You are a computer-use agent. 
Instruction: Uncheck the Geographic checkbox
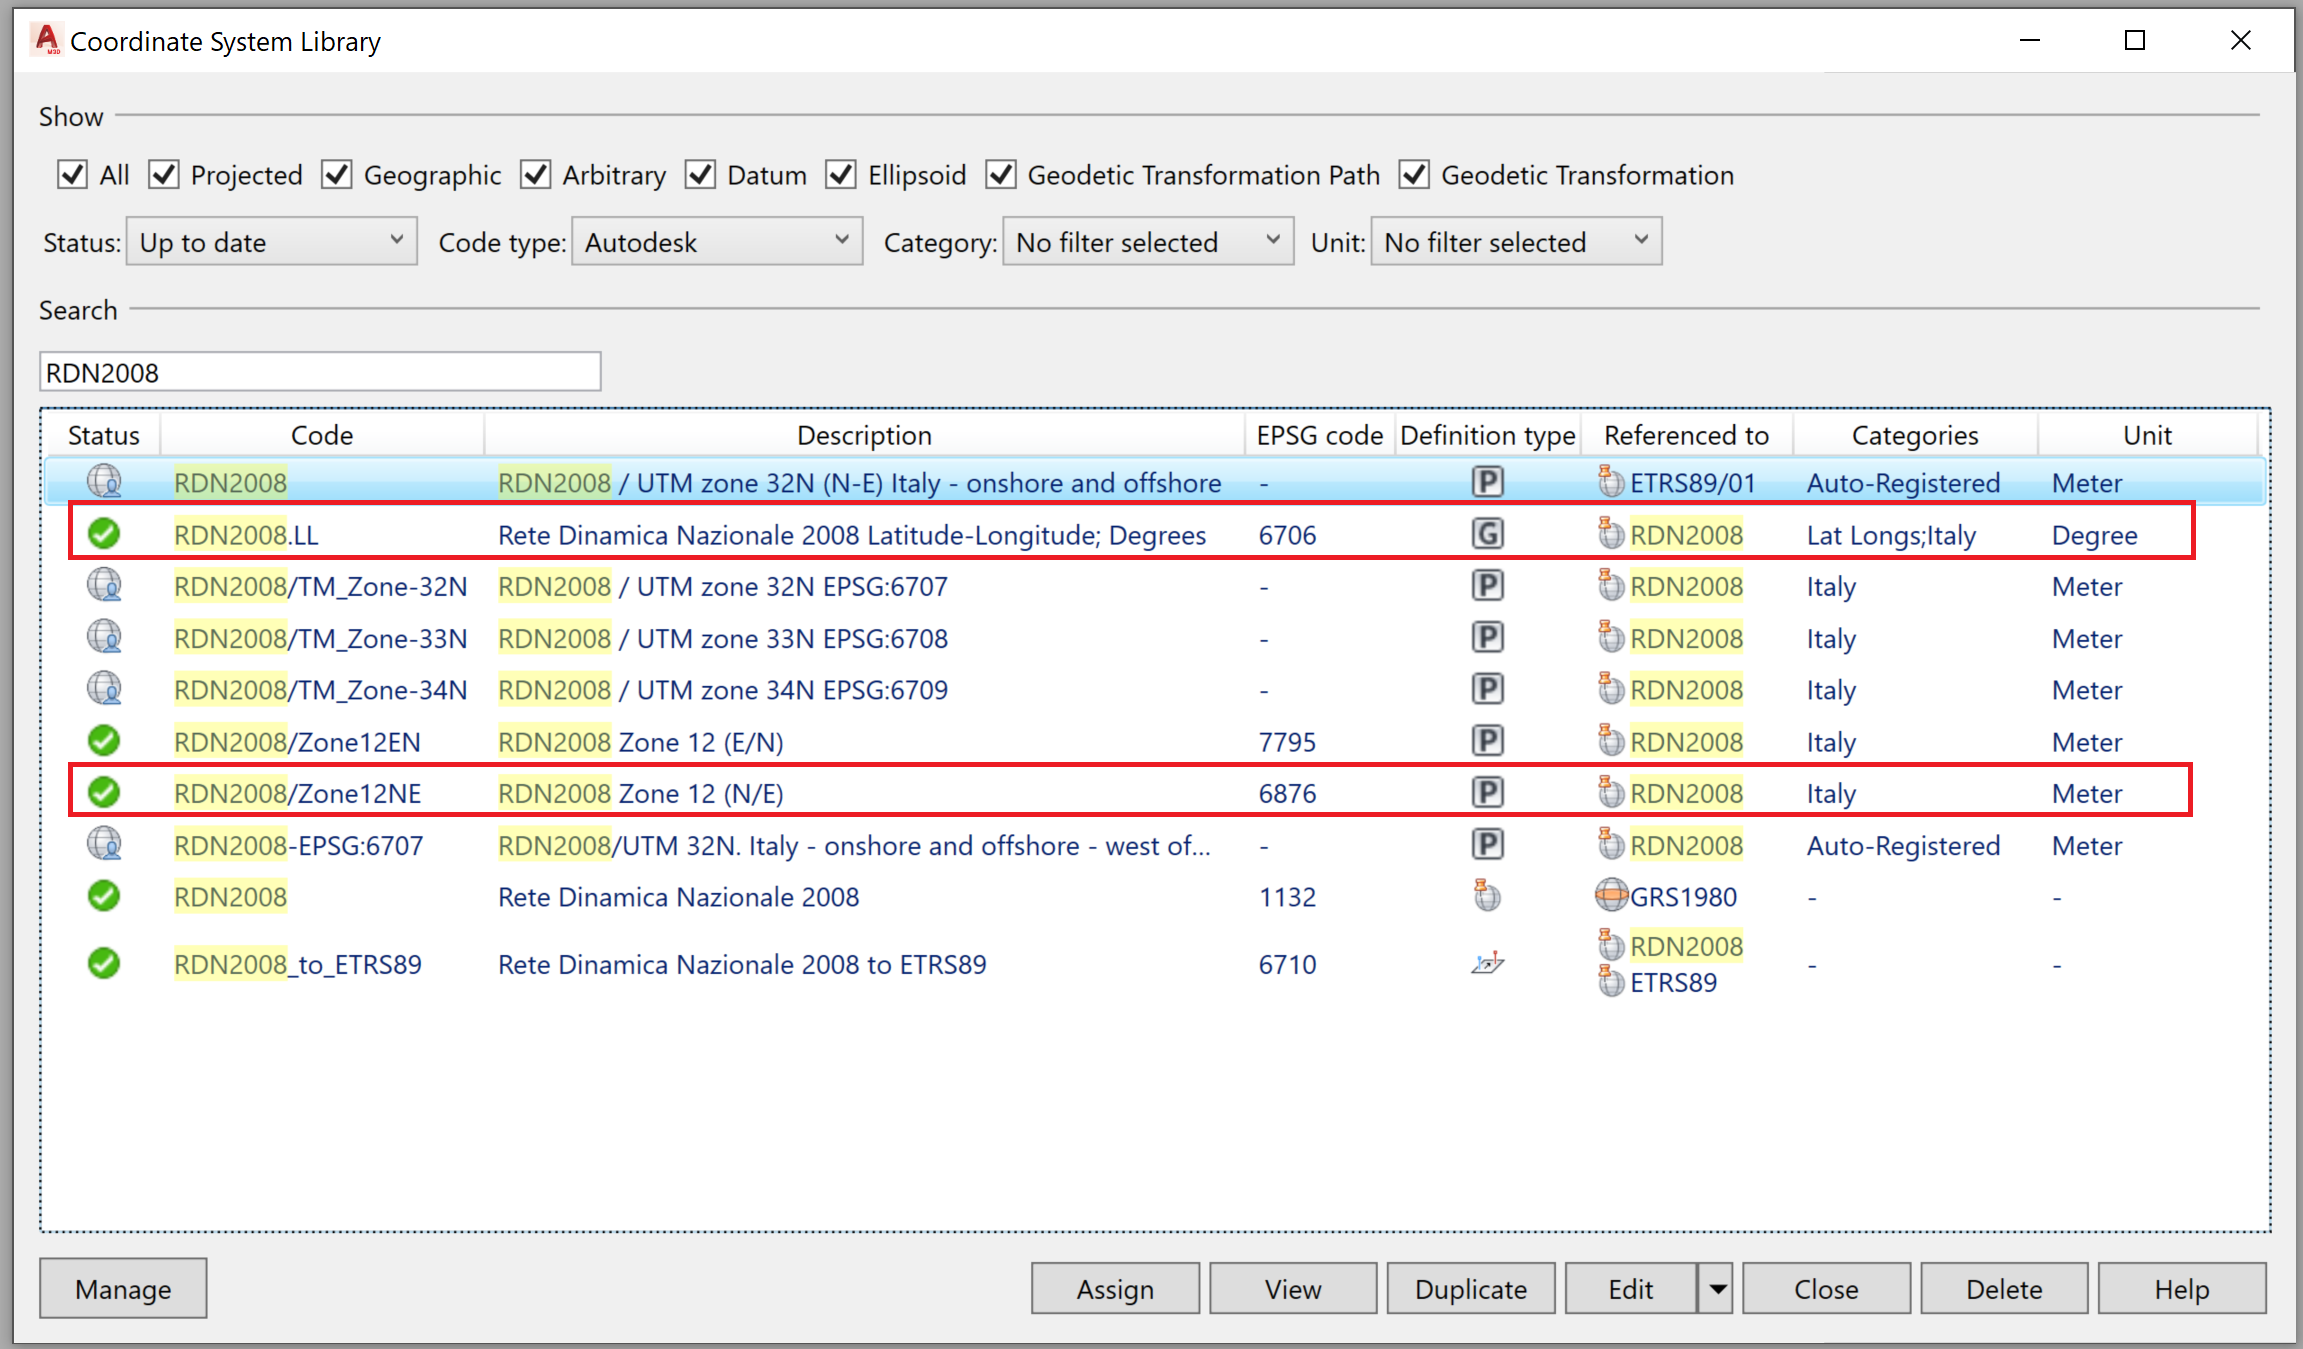(x=337, y=175)
